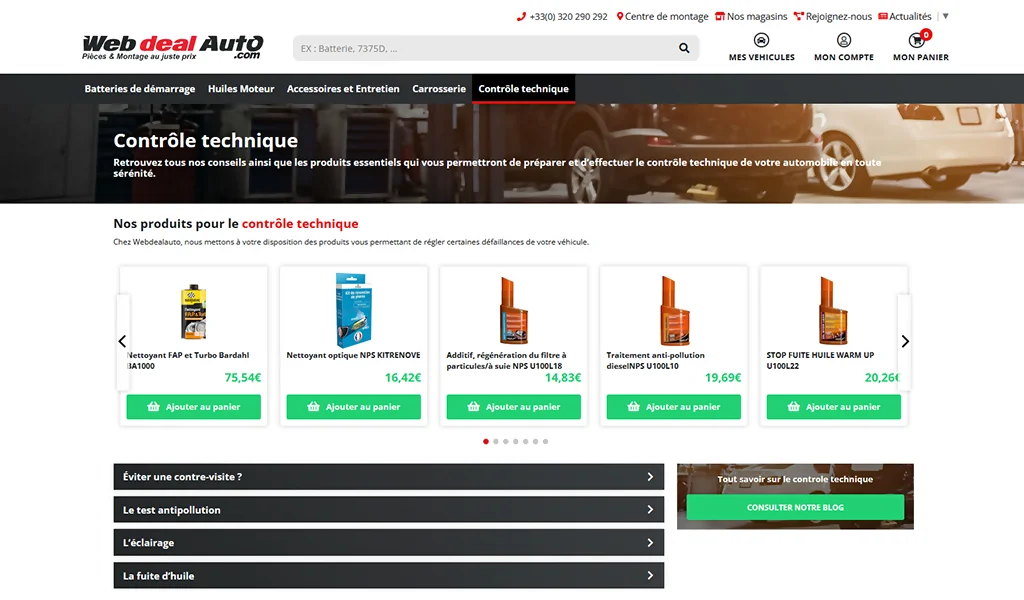
Task: Select the Huiles Moteur menu item
Action: 241,89
